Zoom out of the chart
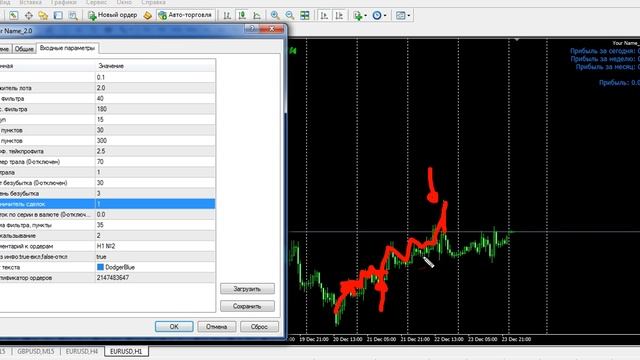This screenshot has width=640, height=360. (x=290, y=16)
